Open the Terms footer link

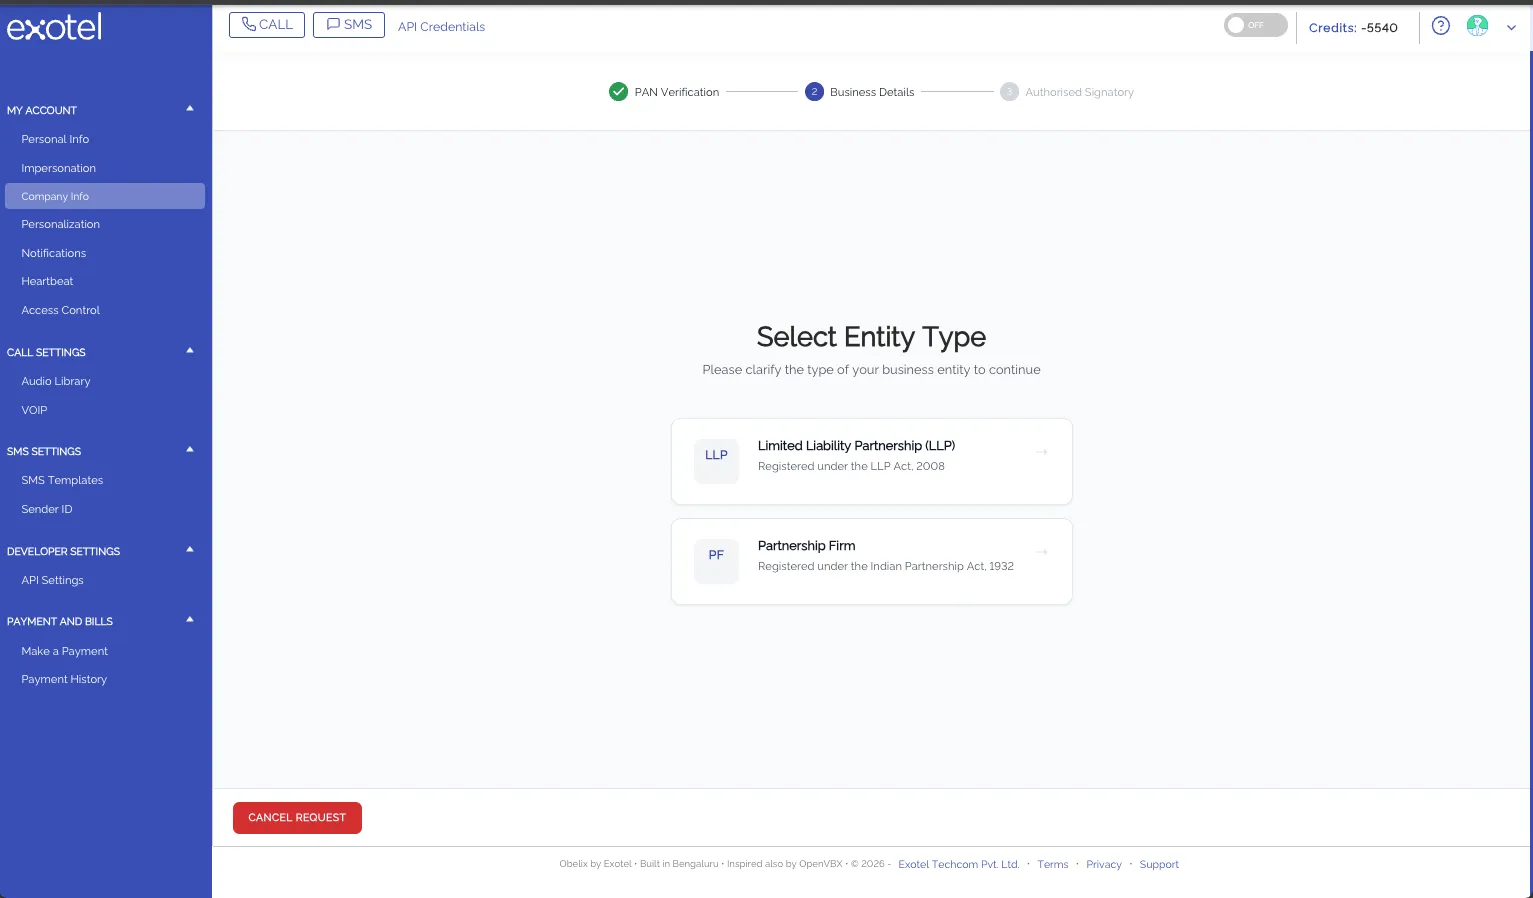point(1052,864)
